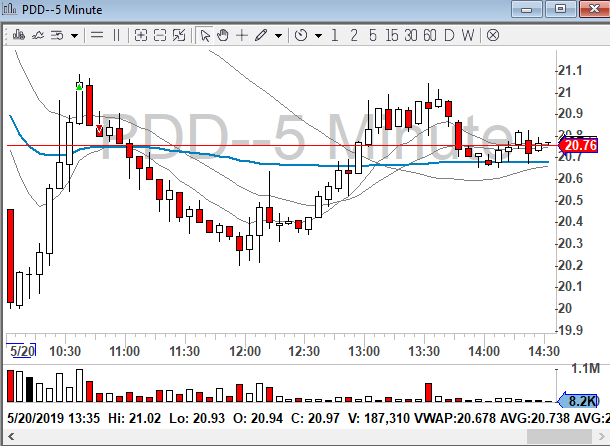The width and height of the screenshot is (610, 446).
Task: Click the circled X clear icon
Action: (x=493, y=36)
